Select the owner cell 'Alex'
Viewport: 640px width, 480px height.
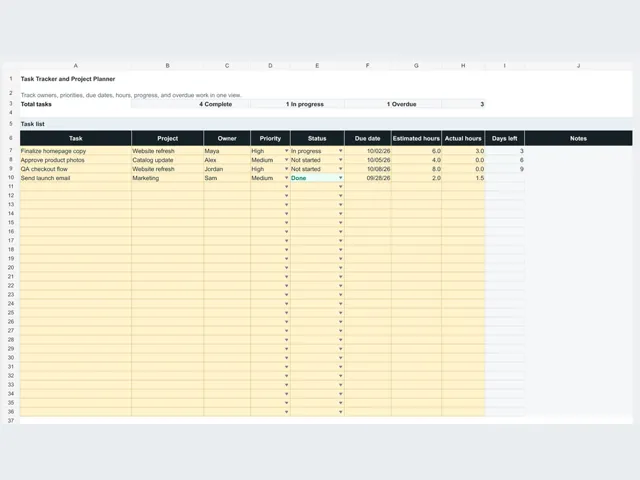pyautogui.click(x=227, y=160)
